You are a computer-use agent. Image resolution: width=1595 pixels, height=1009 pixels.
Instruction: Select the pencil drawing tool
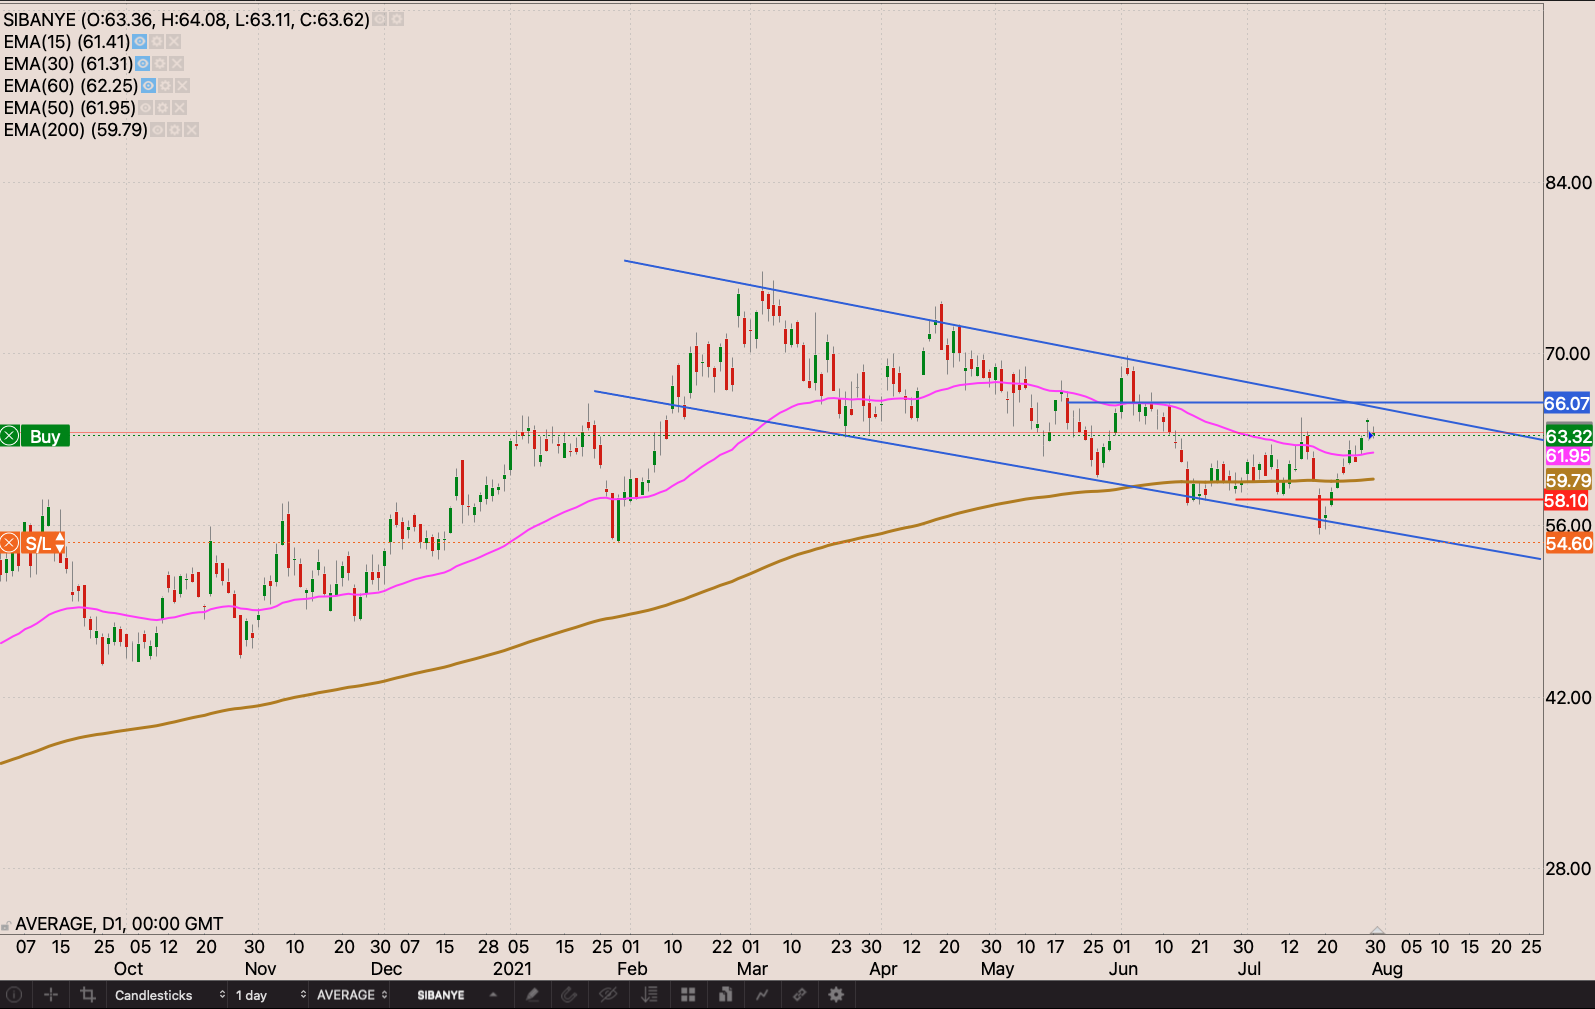[532, 995]
